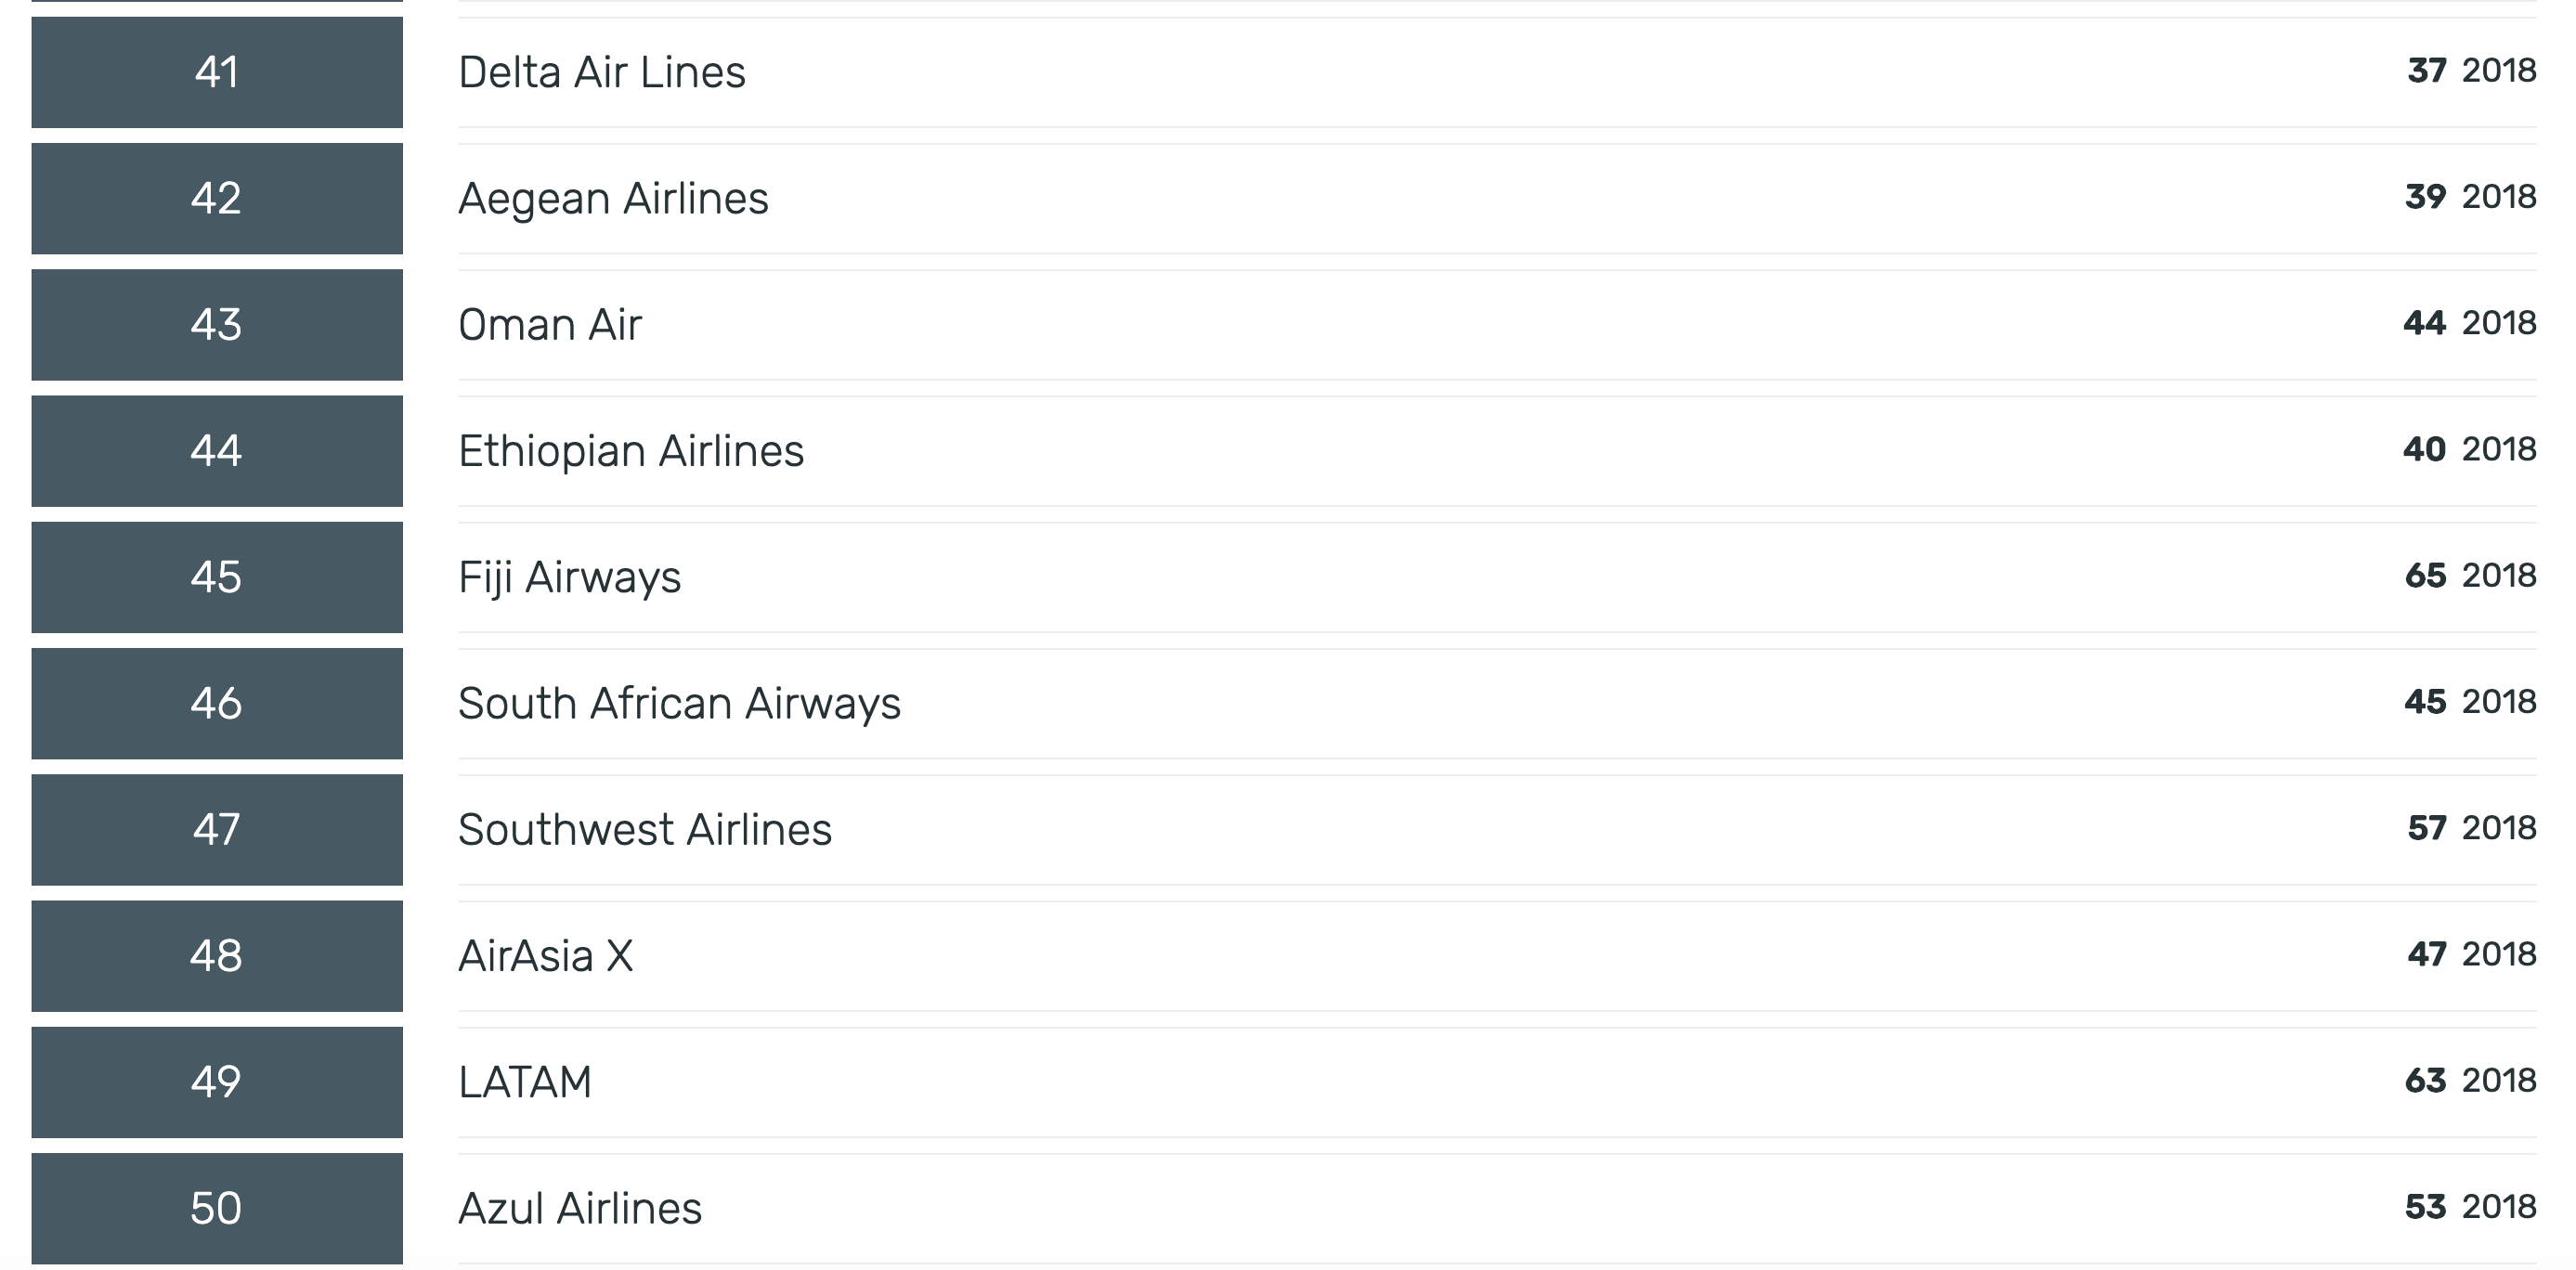The height and width of the screenshot is (1270, 2576).
Task: Click the Delta Air Lines airline name
Action: (602, 72)
